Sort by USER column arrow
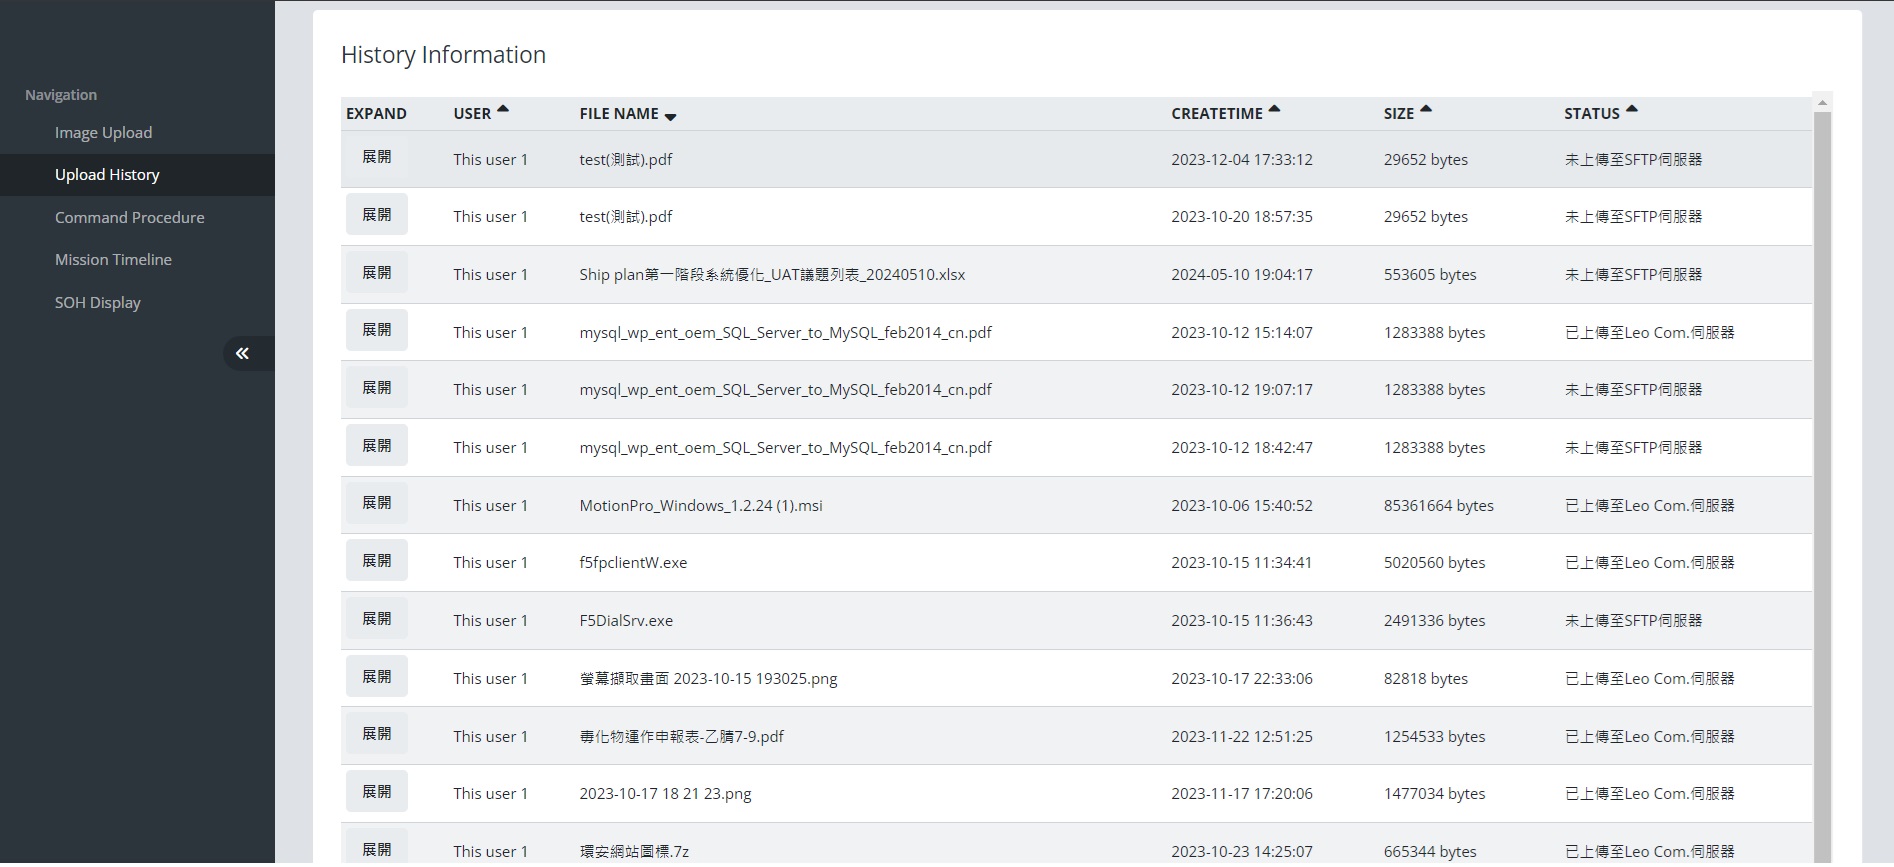This screenshot has width=1894, height=867. (503, 110)
